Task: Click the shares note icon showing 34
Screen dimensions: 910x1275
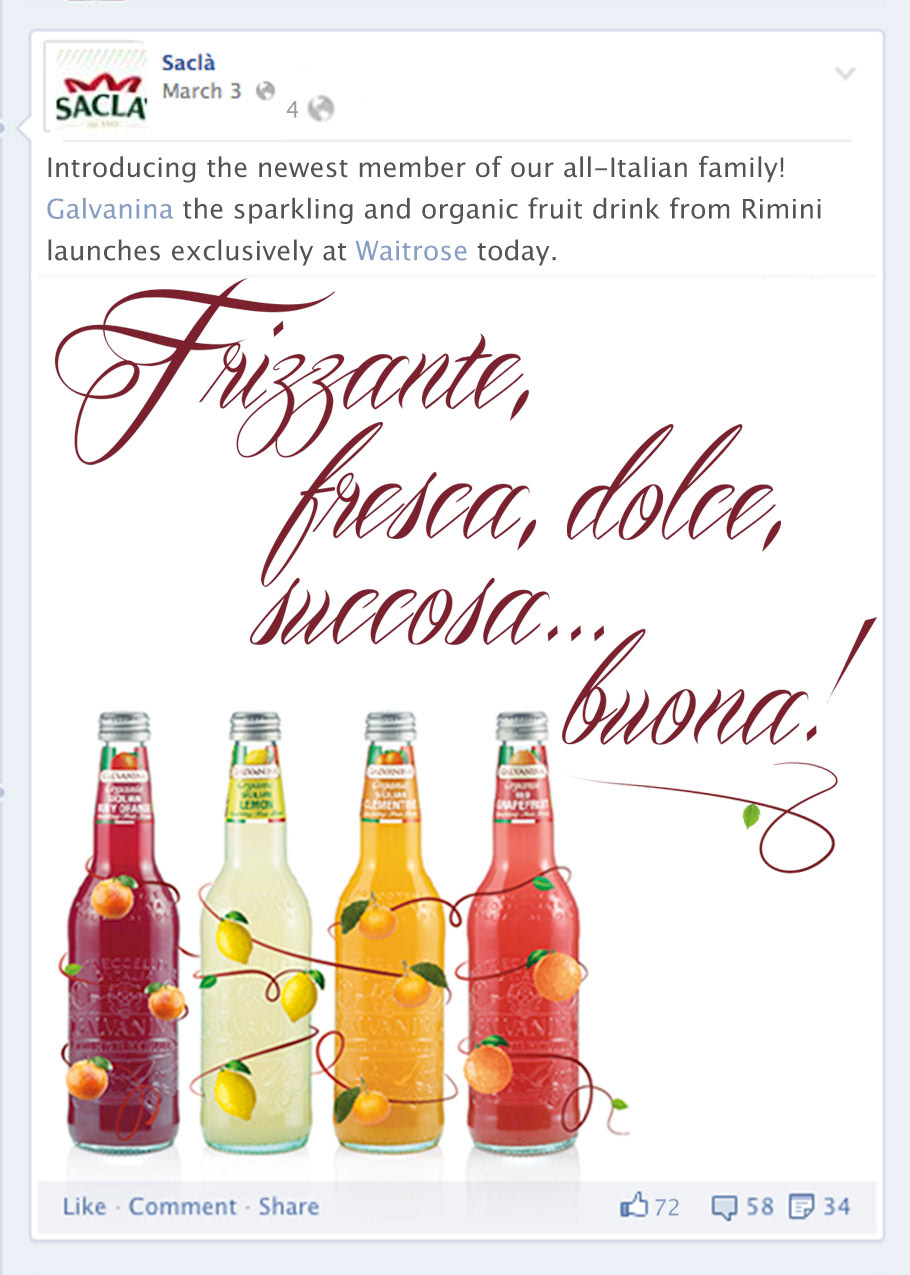Action: tap(801, 1207)
